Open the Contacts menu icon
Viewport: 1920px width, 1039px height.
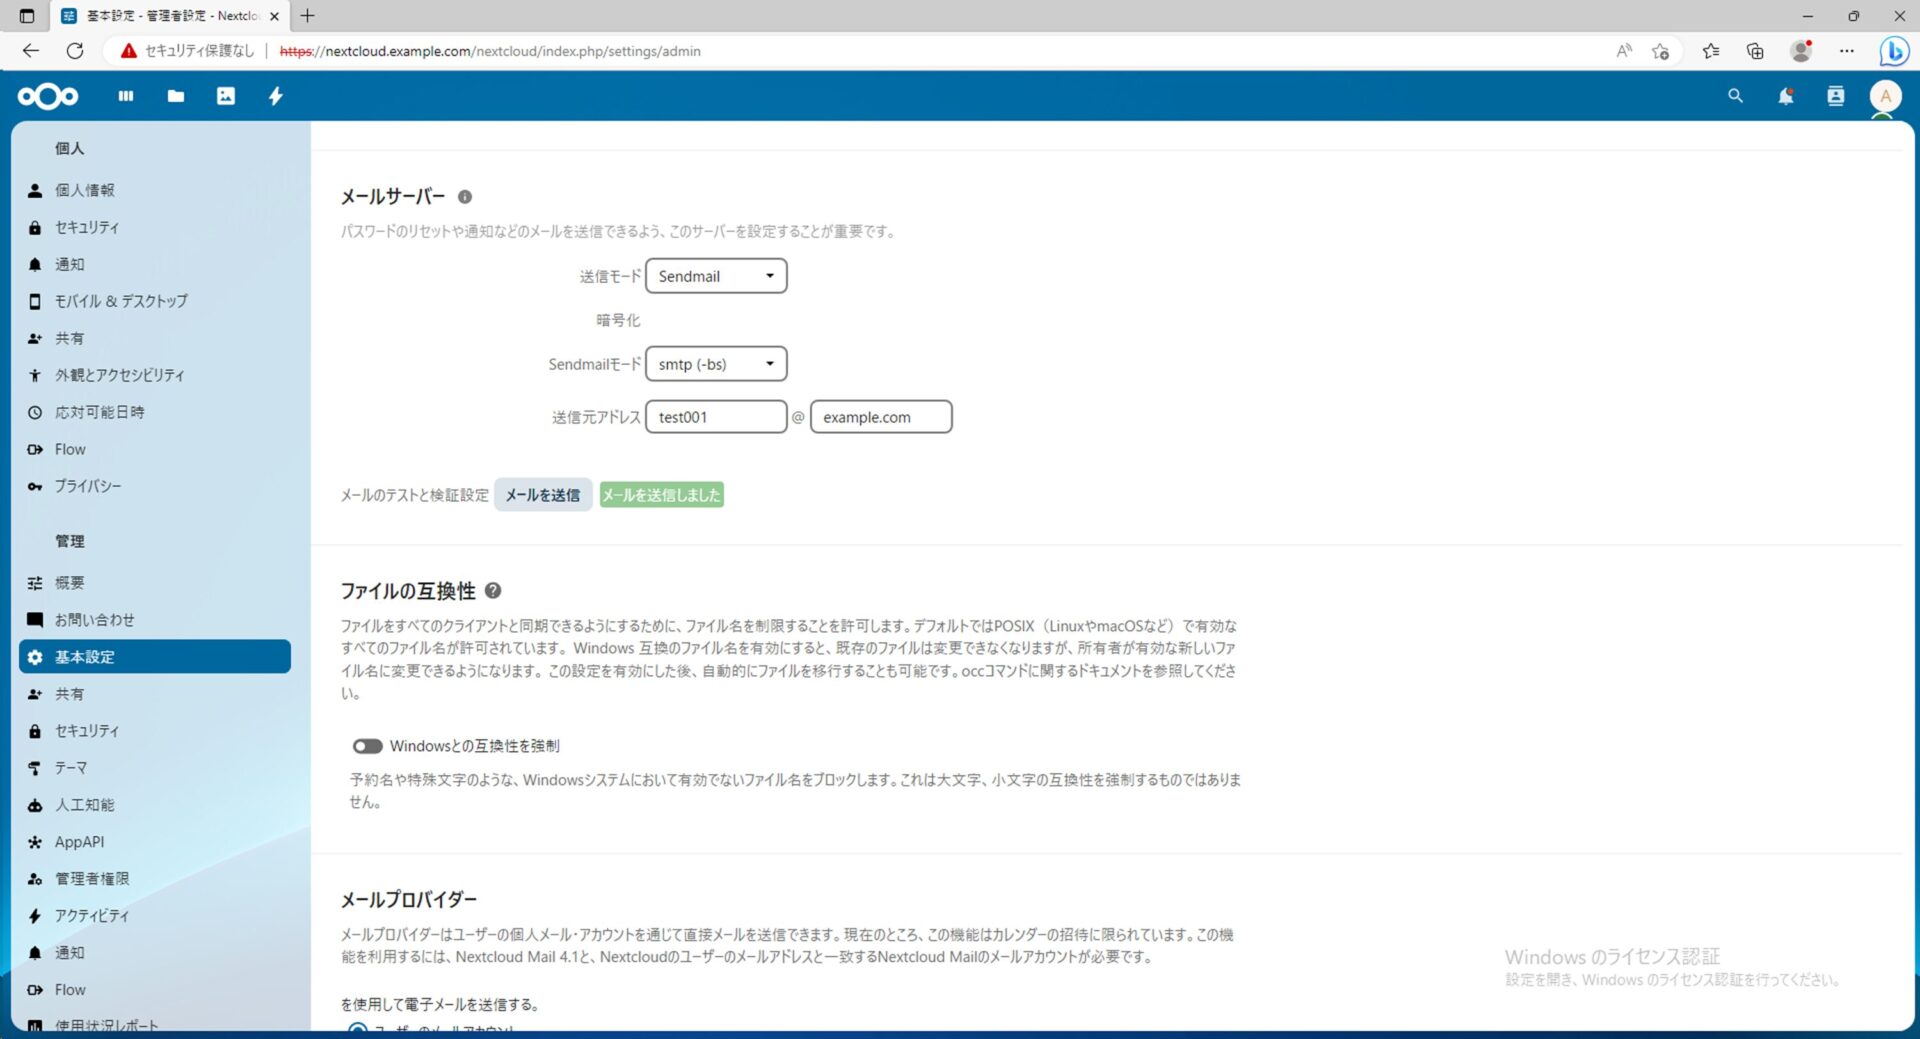1835,96
